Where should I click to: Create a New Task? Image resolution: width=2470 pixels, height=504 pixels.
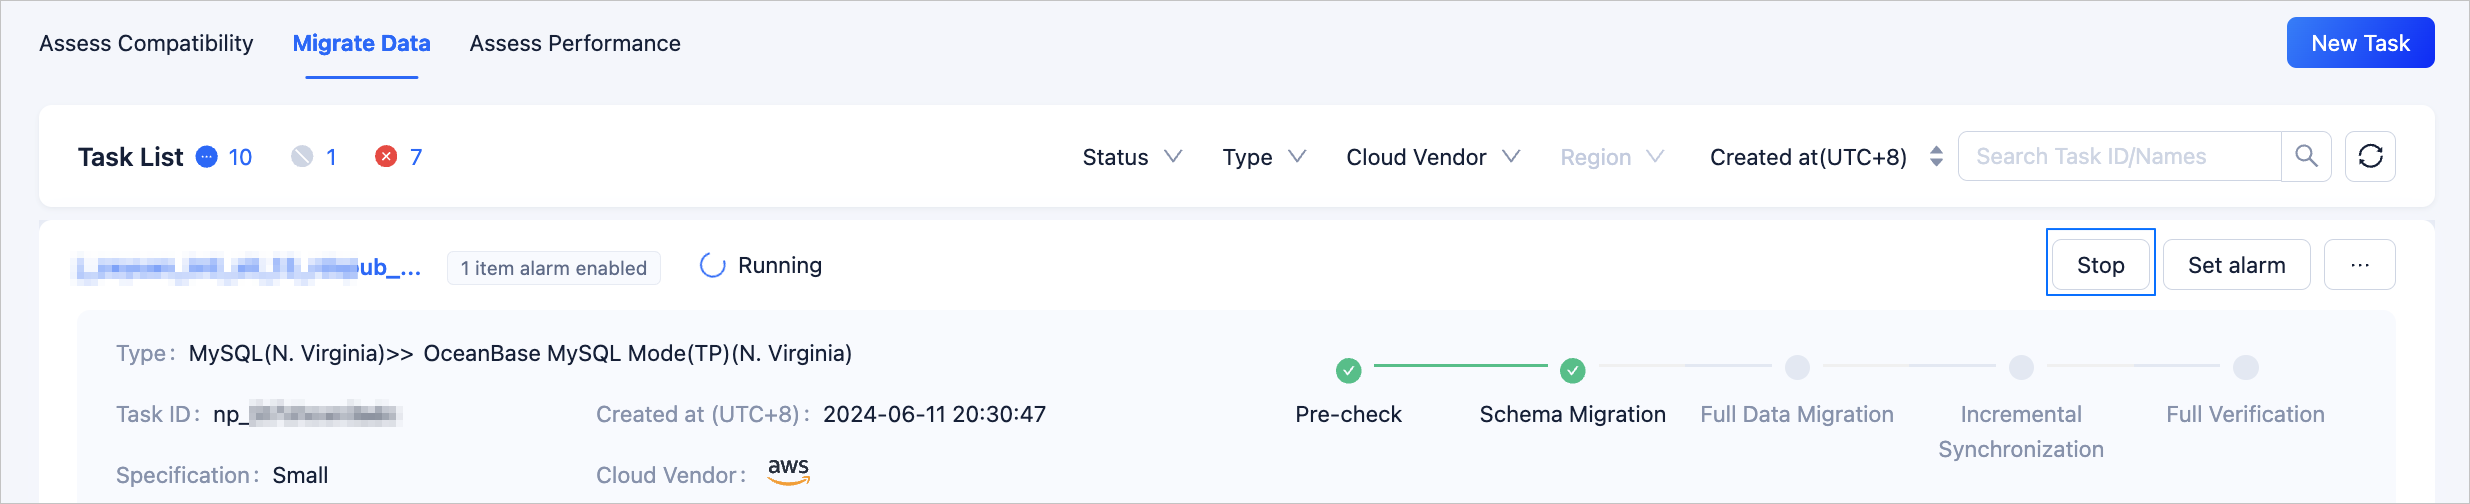(x=2360, y=43)
